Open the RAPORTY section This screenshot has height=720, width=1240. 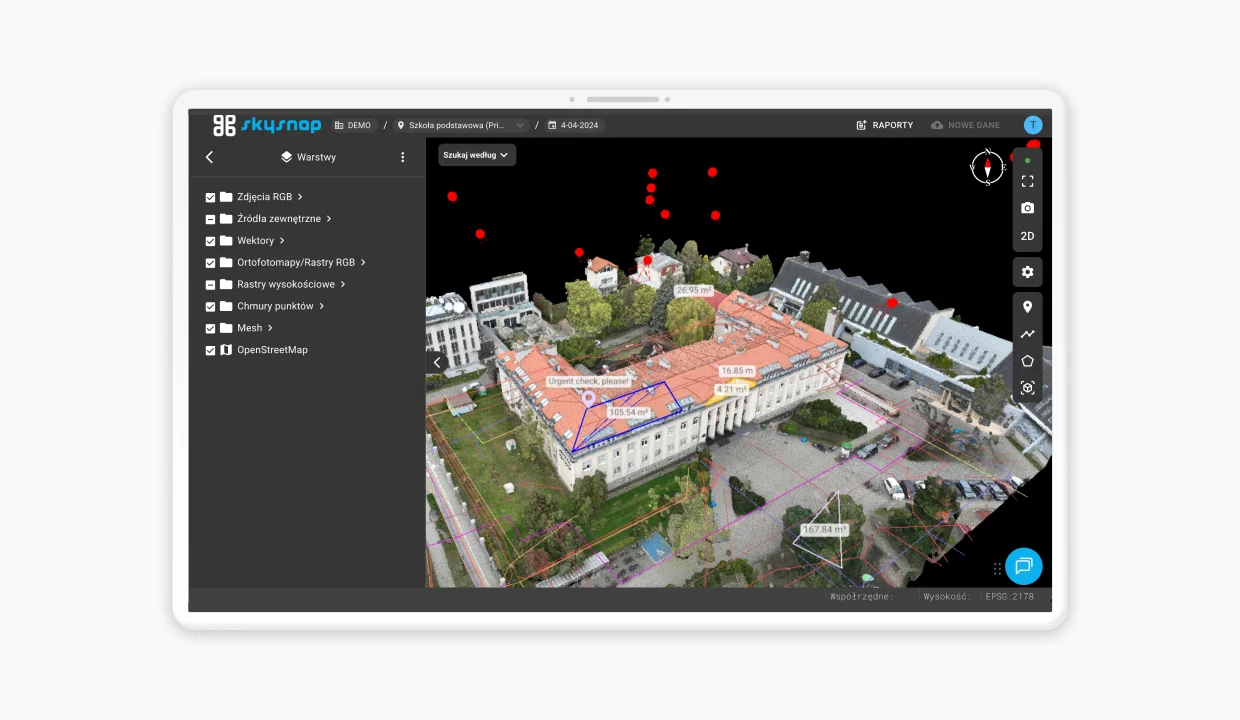(885, 125)
